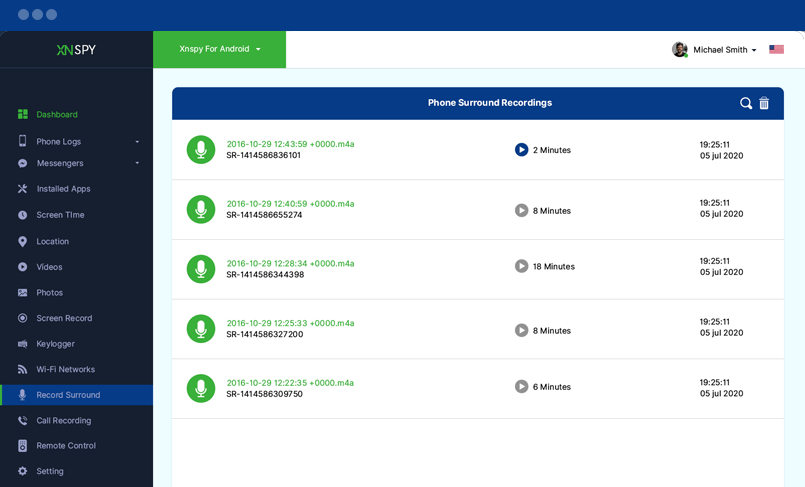Screen dimensions: 805x487
Task: Expand the Phone Logs submenu
Action: point(137,142)
